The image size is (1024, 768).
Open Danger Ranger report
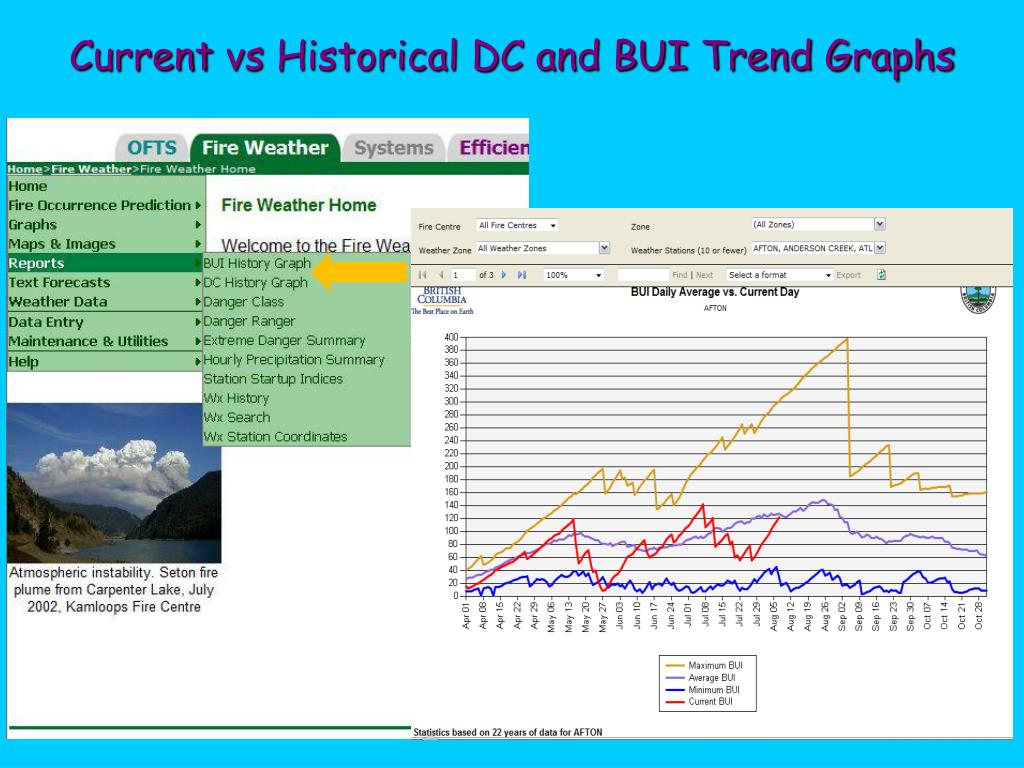click(x=249, y=321)
